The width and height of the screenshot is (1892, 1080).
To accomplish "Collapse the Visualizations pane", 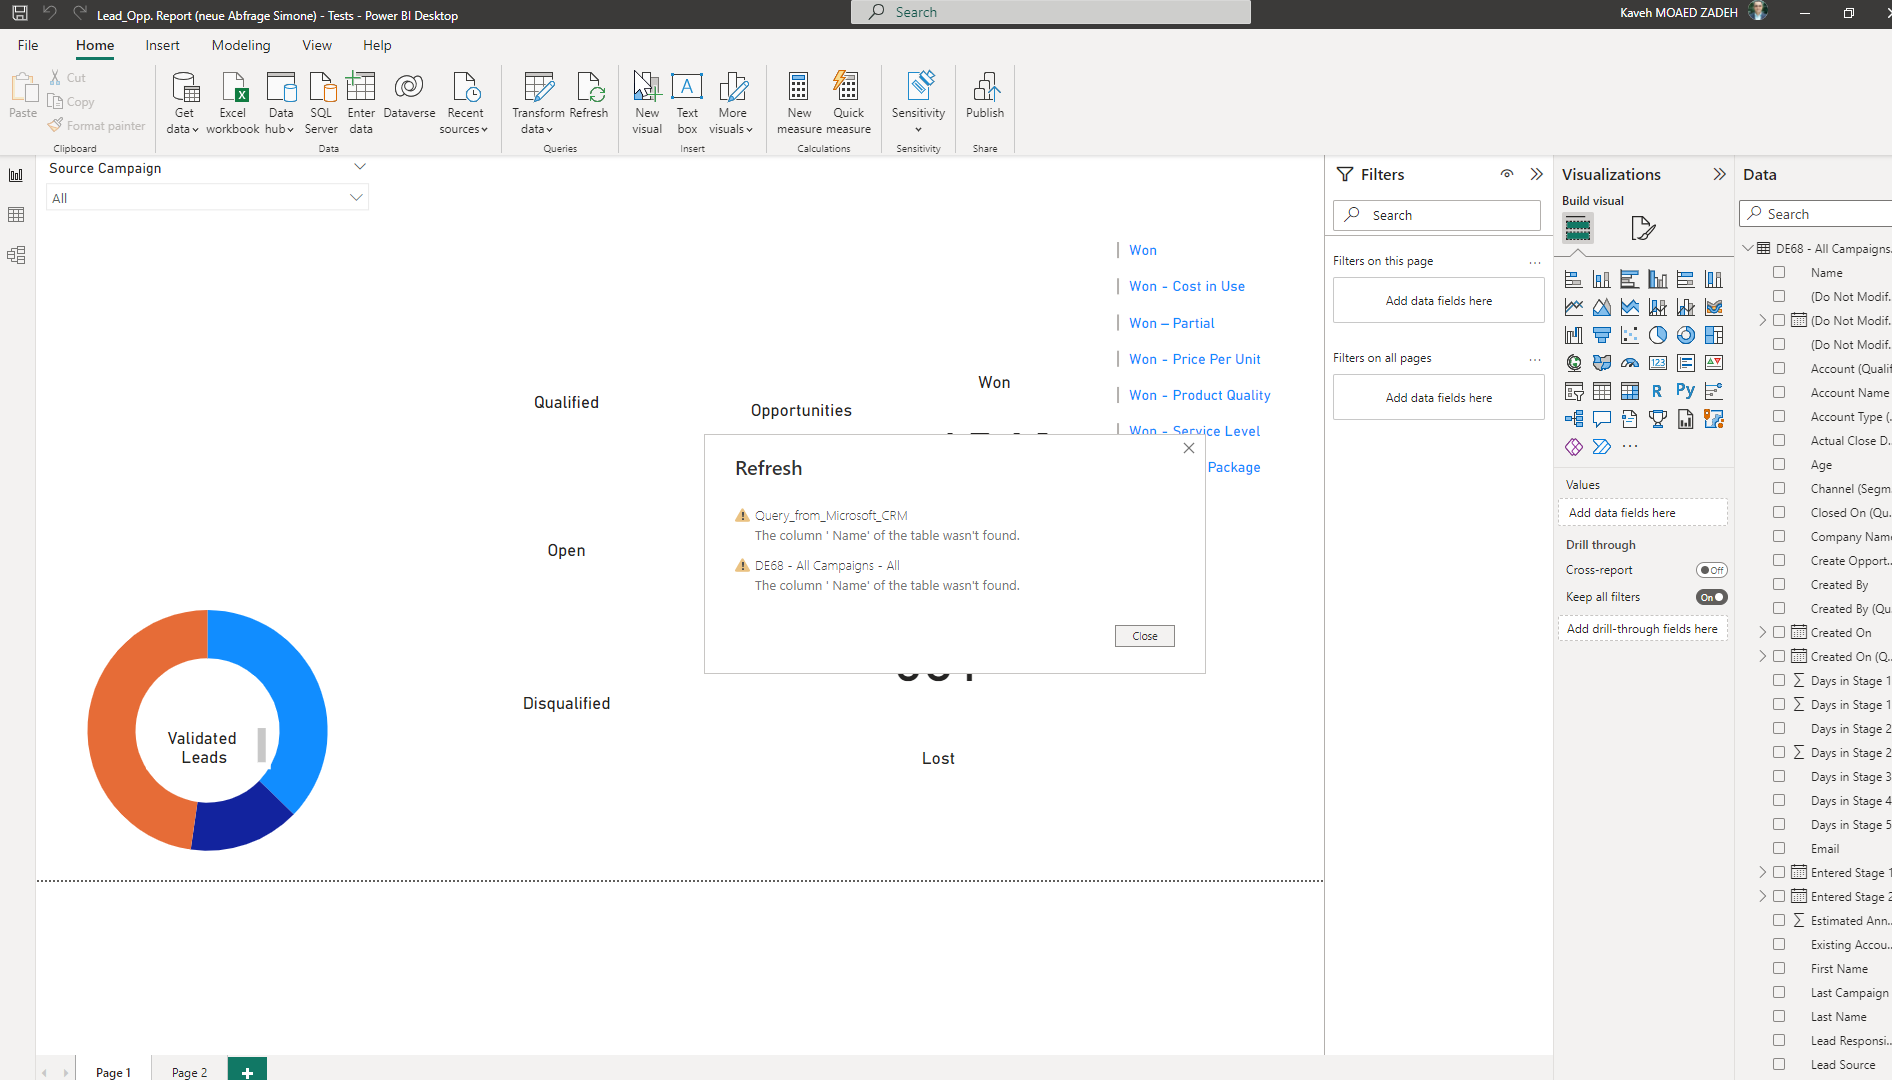I will (x=1719, y=174).
